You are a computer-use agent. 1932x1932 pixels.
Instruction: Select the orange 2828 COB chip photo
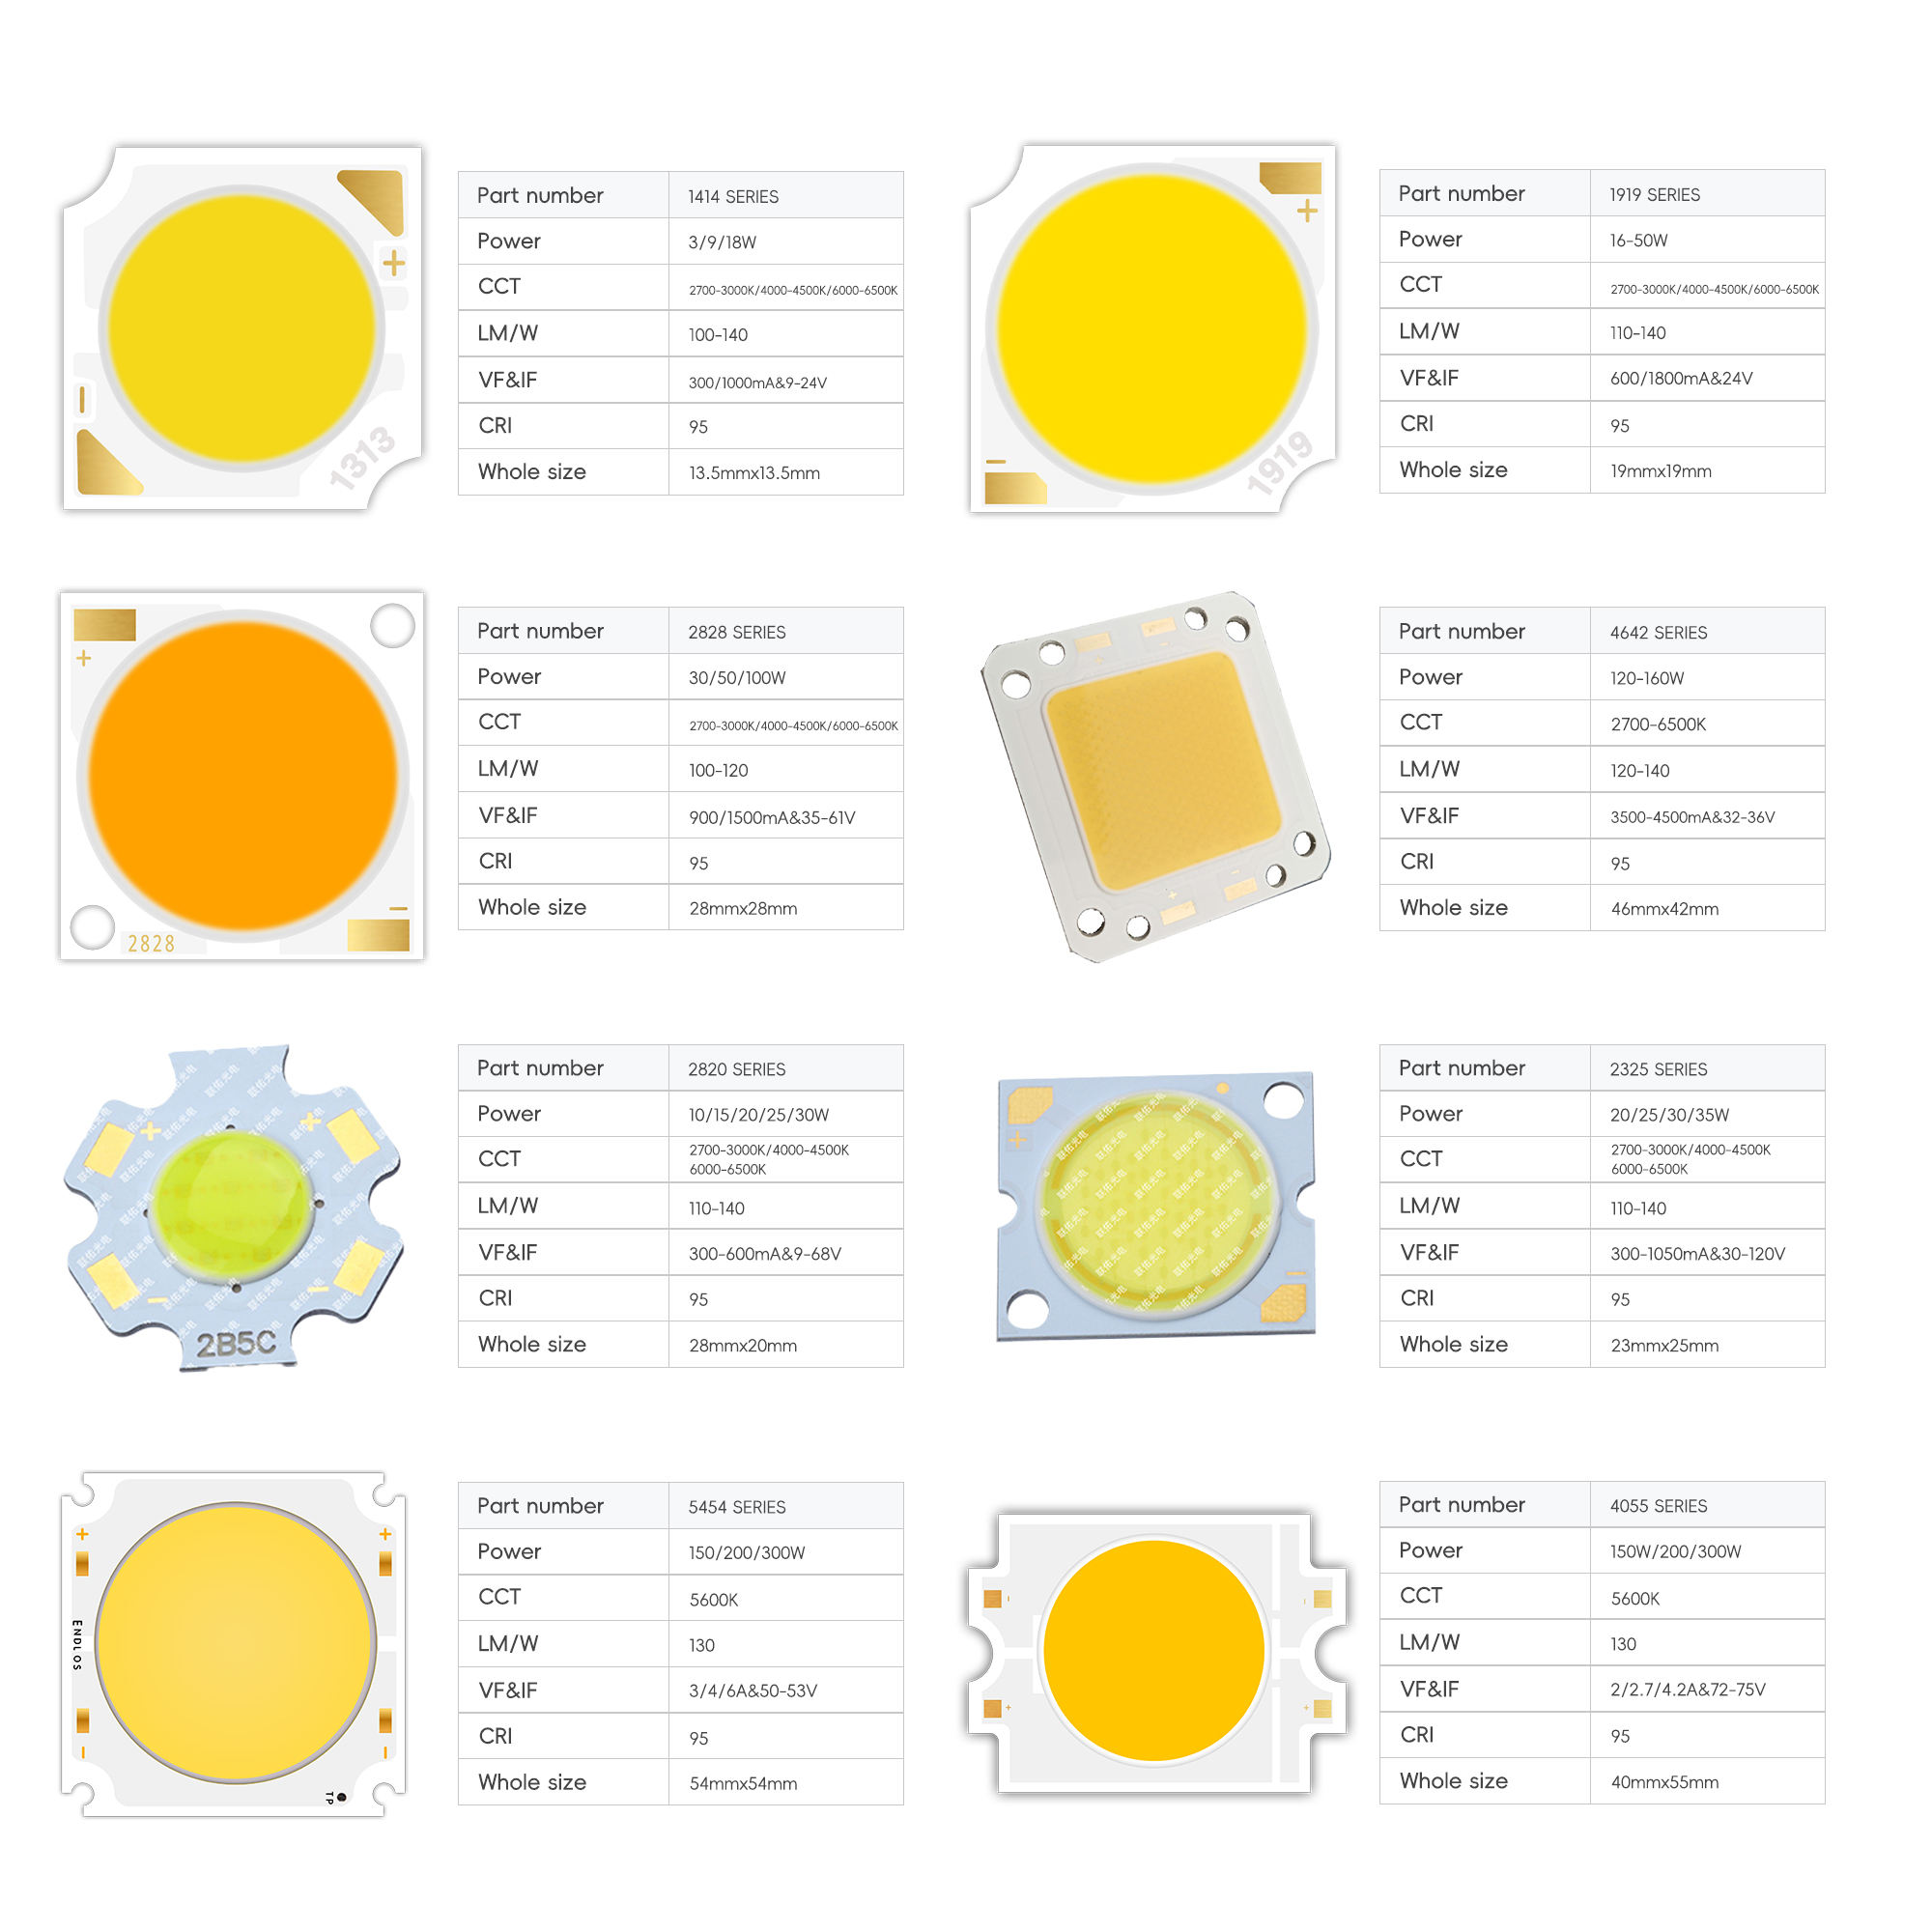pos(242,776)
